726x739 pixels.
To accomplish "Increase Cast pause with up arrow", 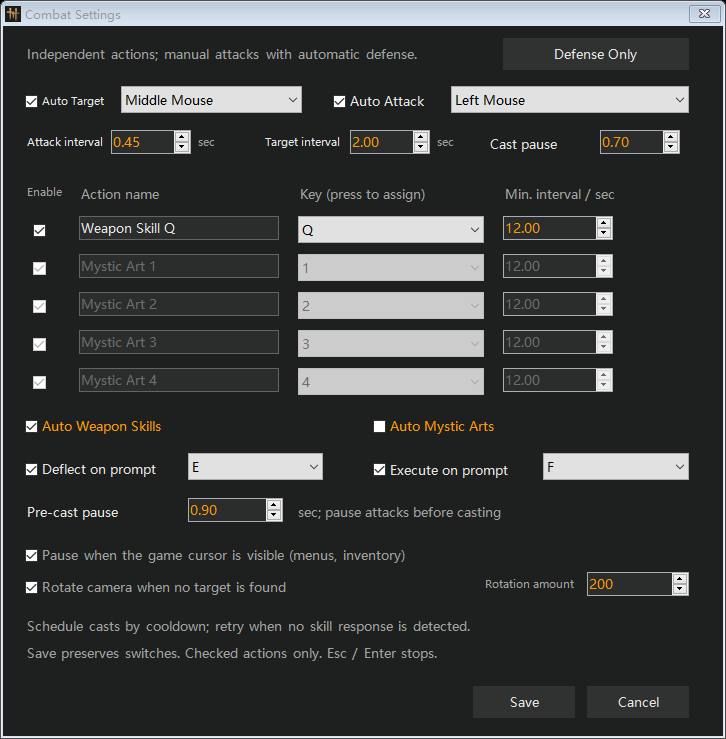I will 671,137.
